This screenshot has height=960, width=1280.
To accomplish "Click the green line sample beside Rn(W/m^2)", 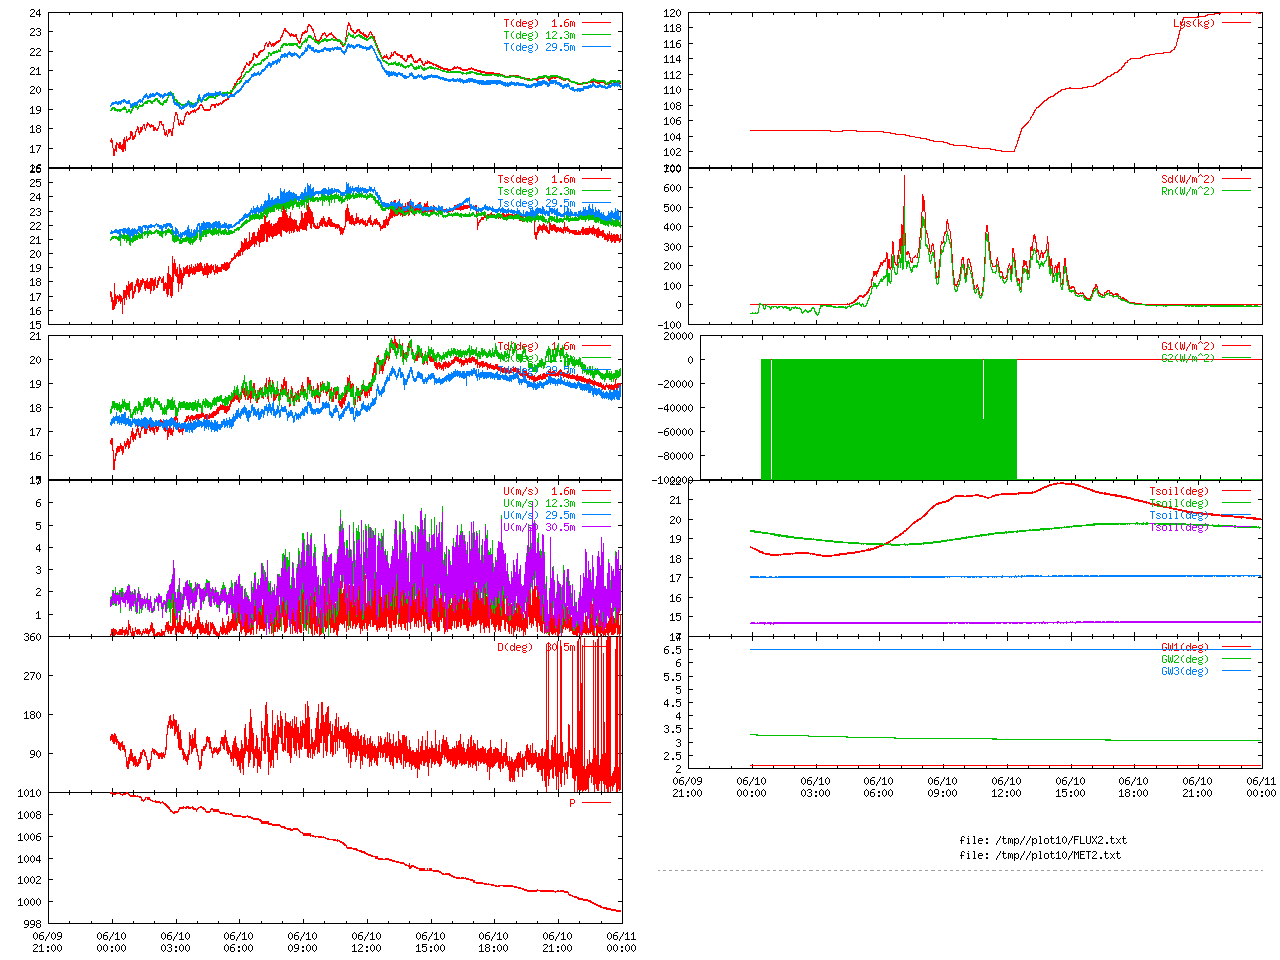I will click(1236, 191).
